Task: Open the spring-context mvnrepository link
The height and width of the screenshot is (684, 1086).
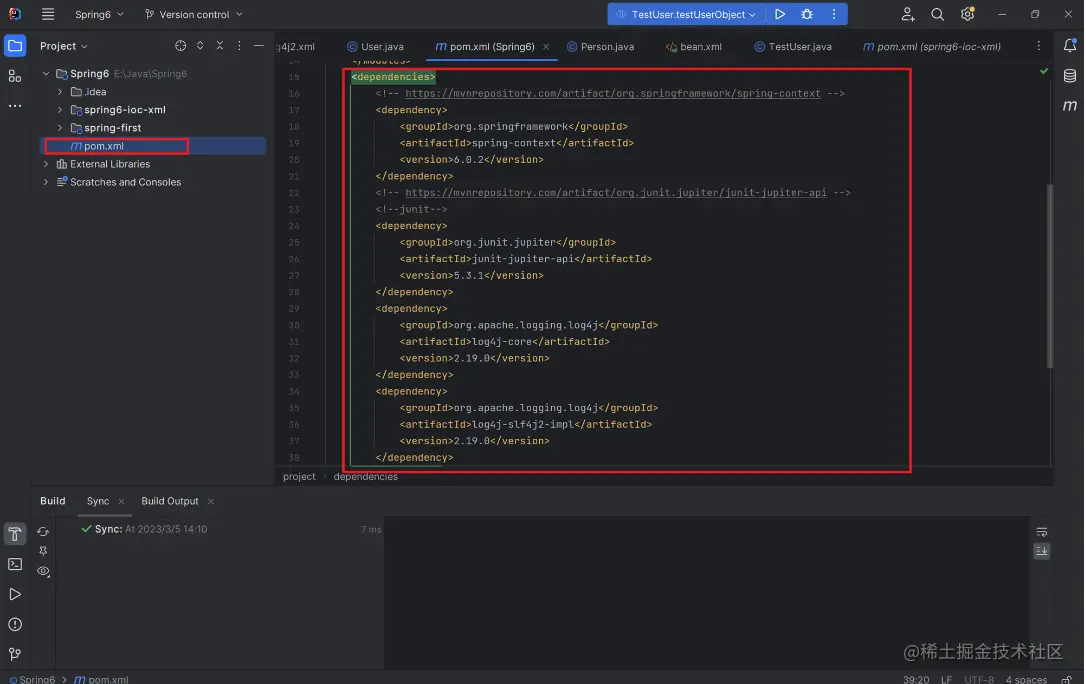Action: (x=612, y=93)
